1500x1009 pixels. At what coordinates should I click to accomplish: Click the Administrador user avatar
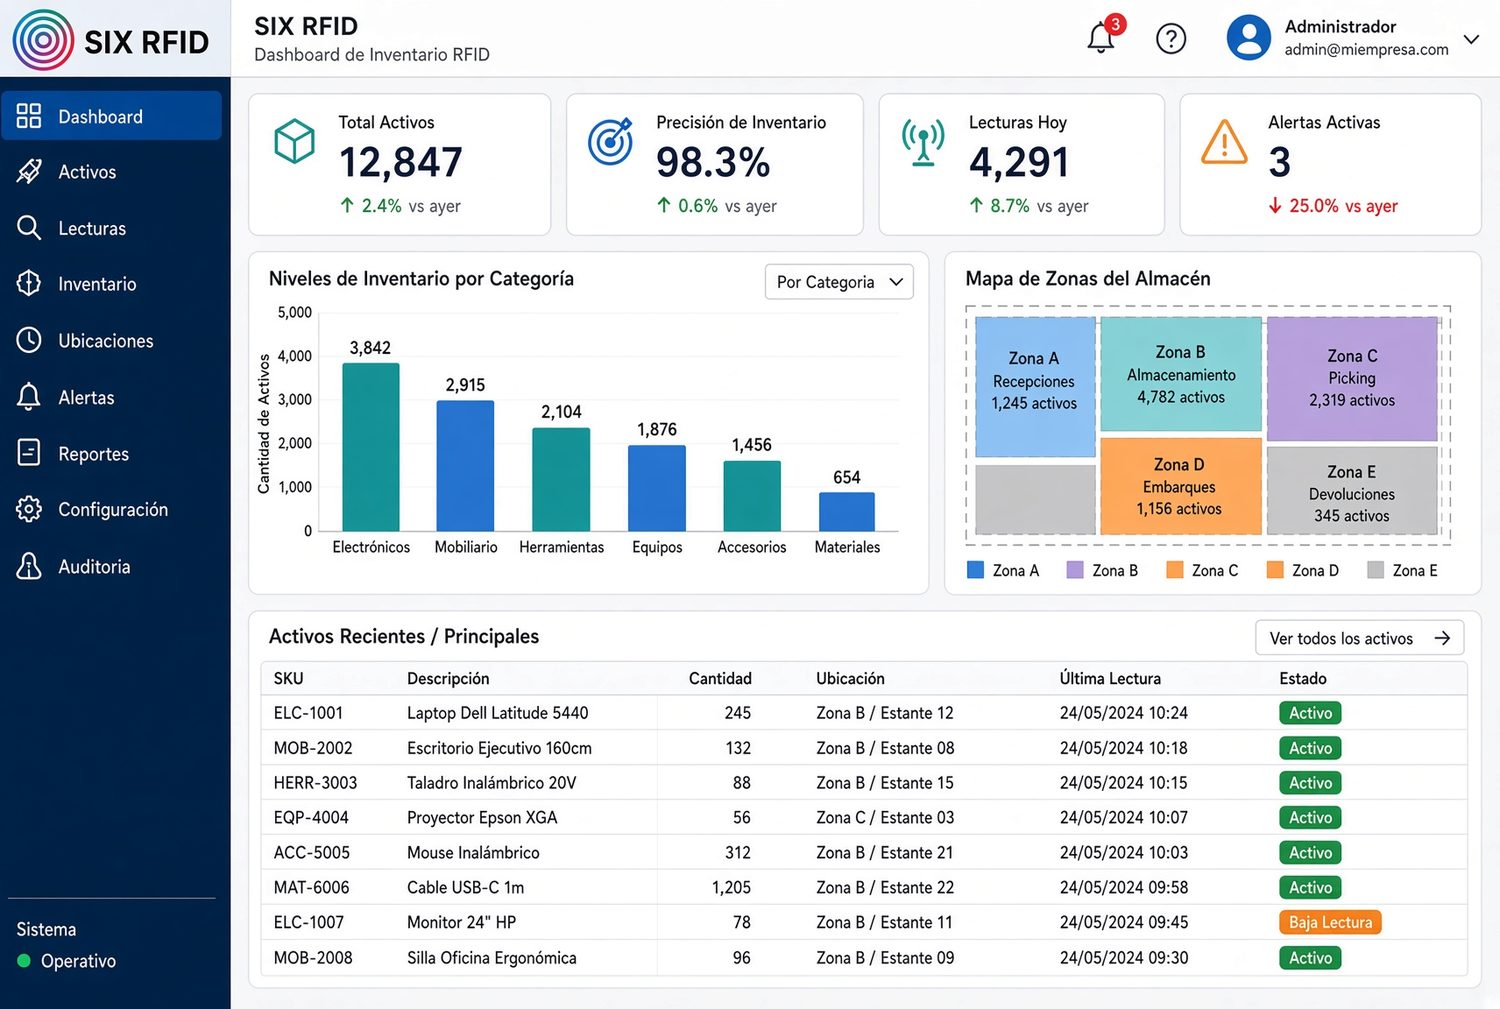[x=1249, y=37]
